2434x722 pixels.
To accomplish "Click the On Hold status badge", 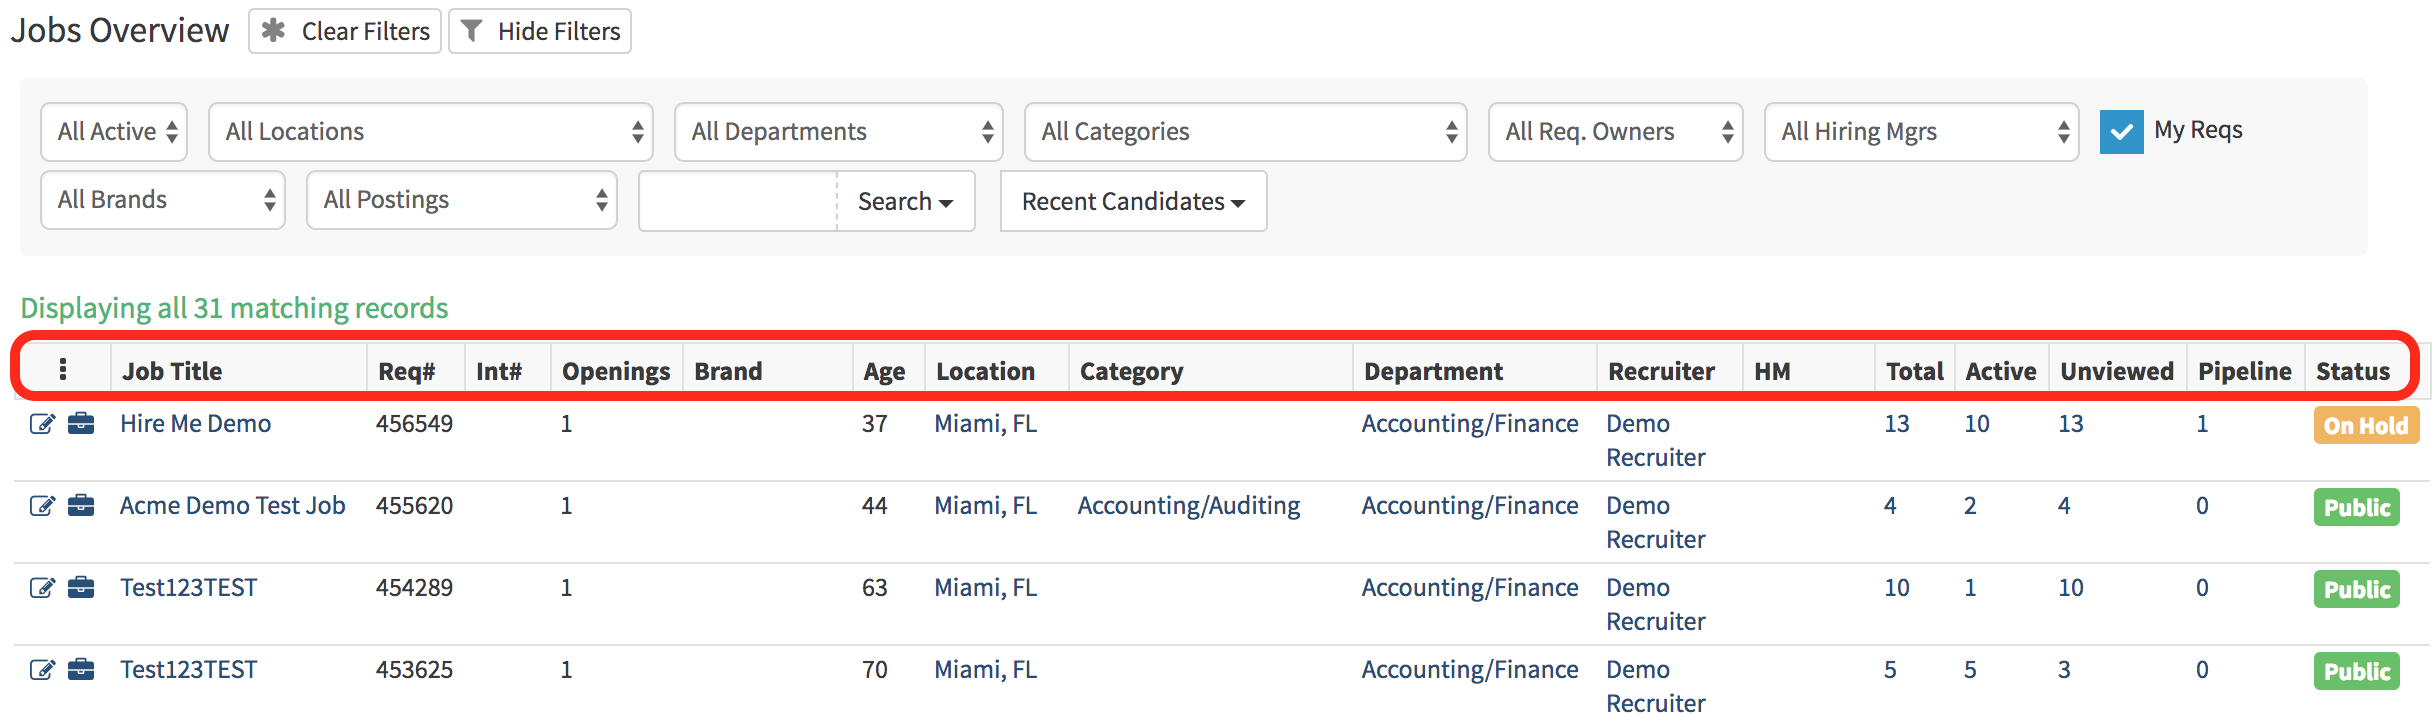I will (2365, 426).
